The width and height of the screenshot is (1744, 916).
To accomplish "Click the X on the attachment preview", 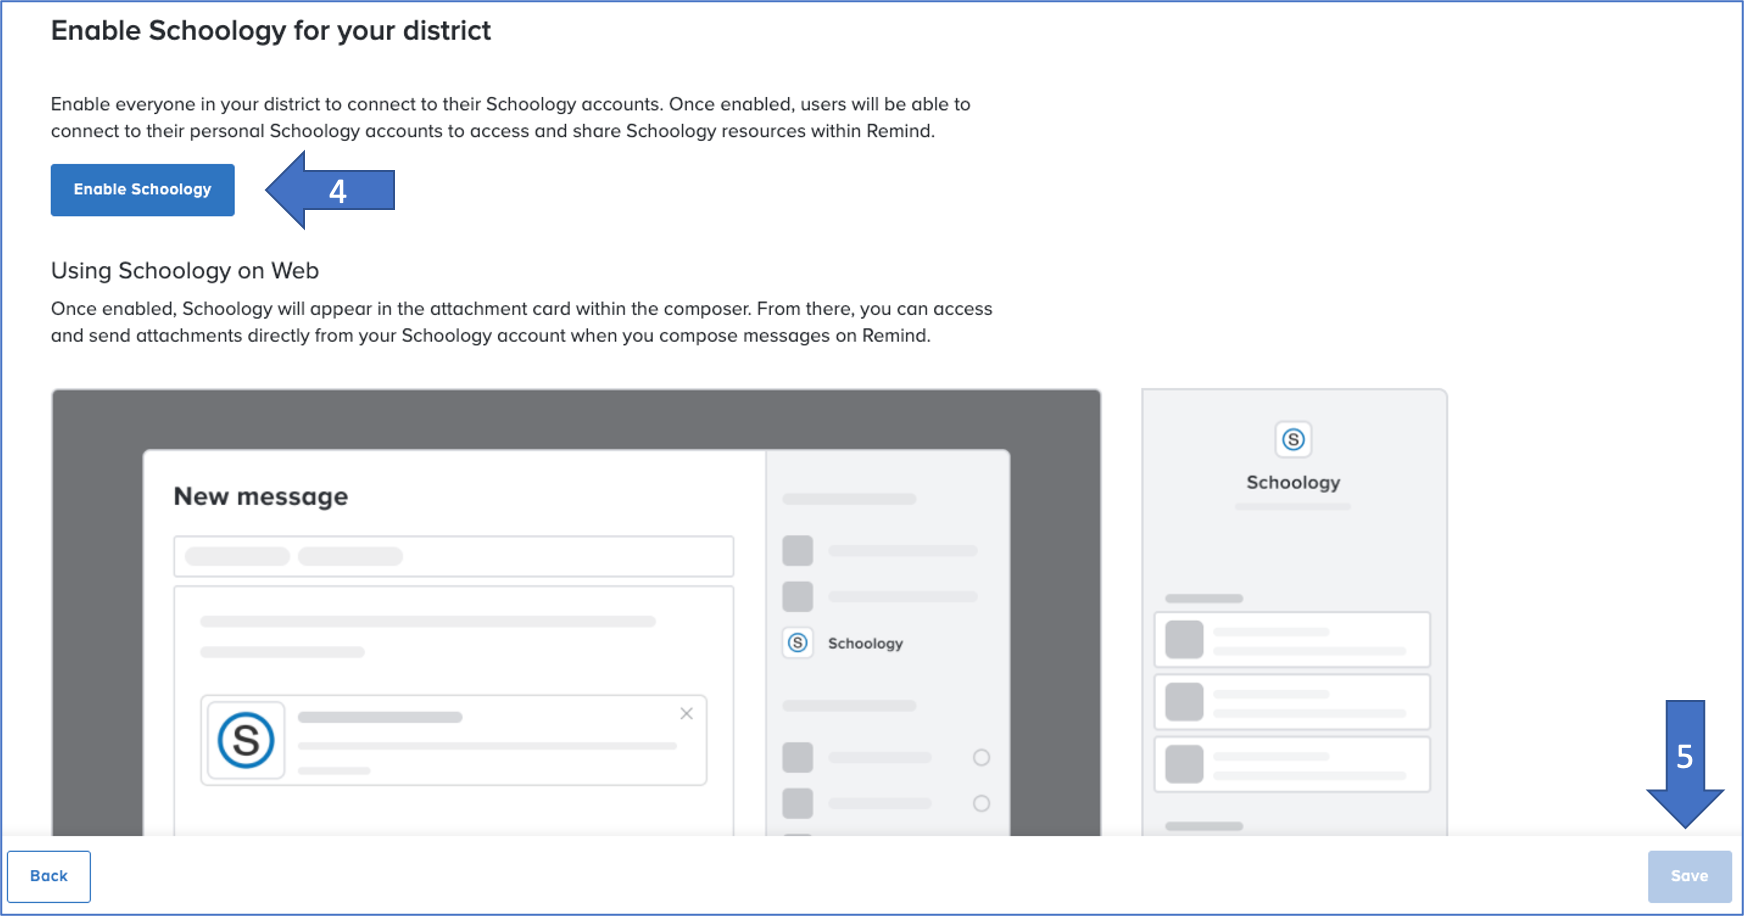I will [686, 713].
